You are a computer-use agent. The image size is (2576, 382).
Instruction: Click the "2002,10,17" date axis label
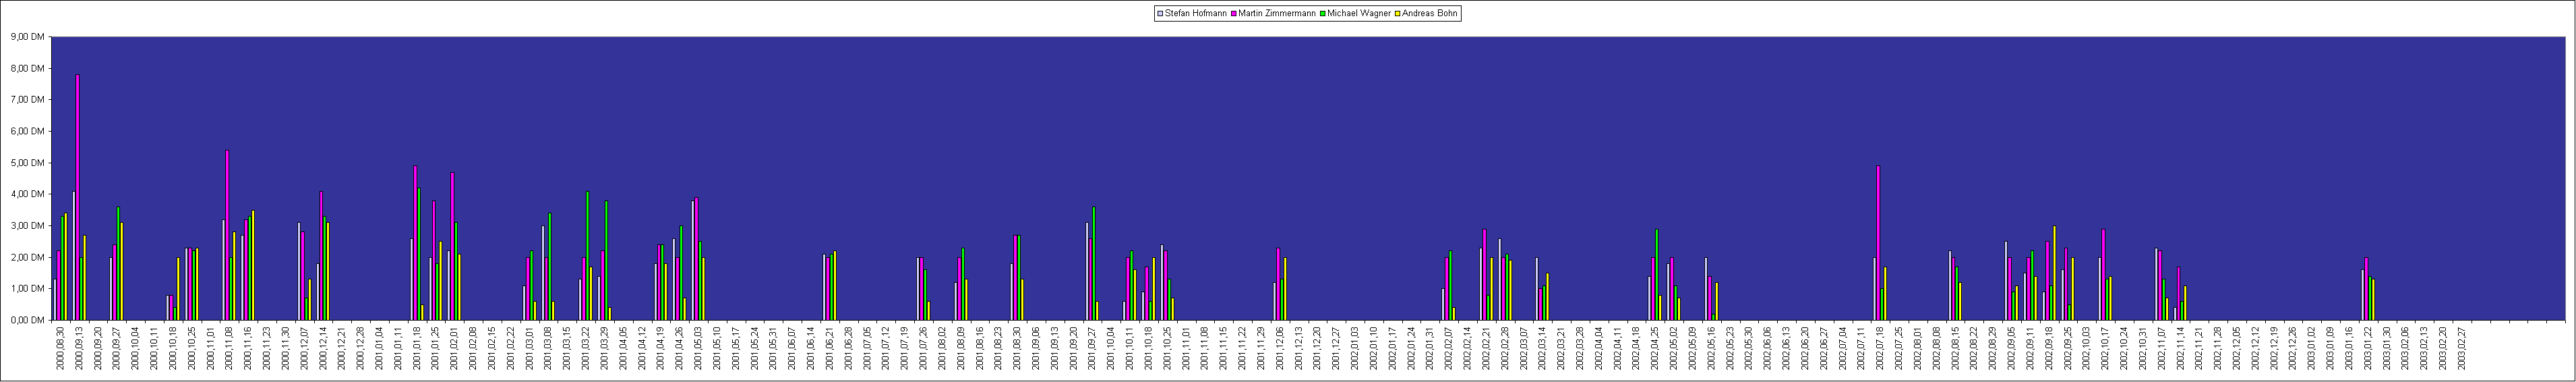point(2106,348)
